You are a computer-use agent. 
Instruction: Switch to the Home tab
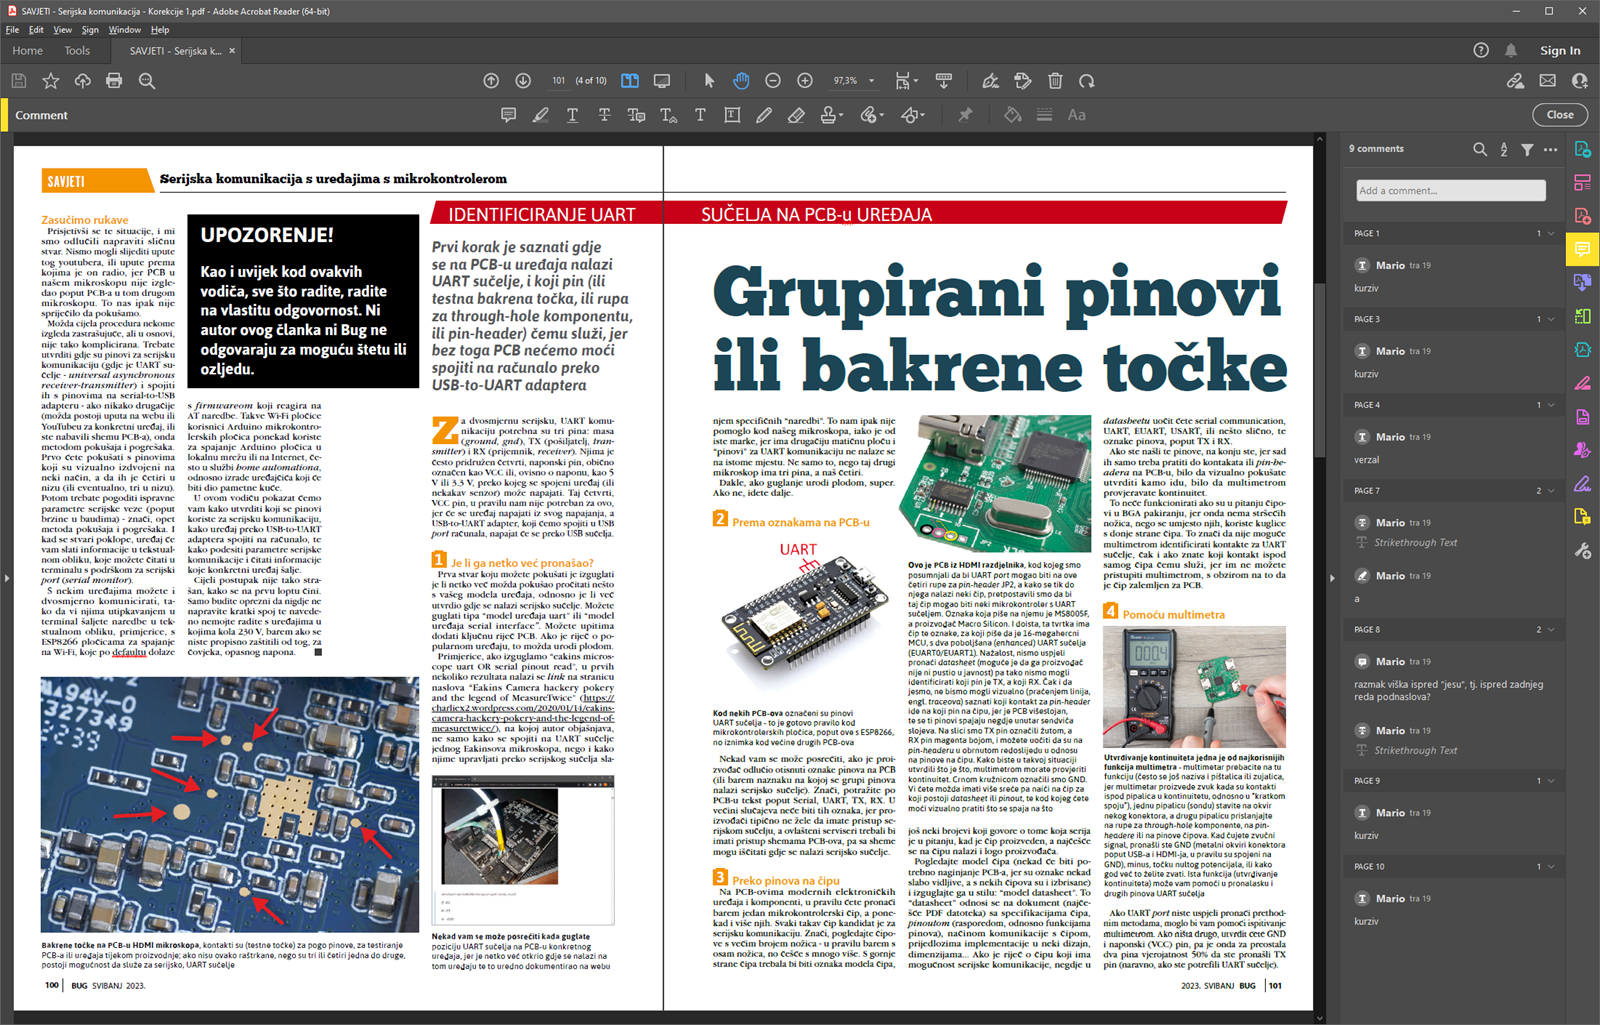(27, 51)
